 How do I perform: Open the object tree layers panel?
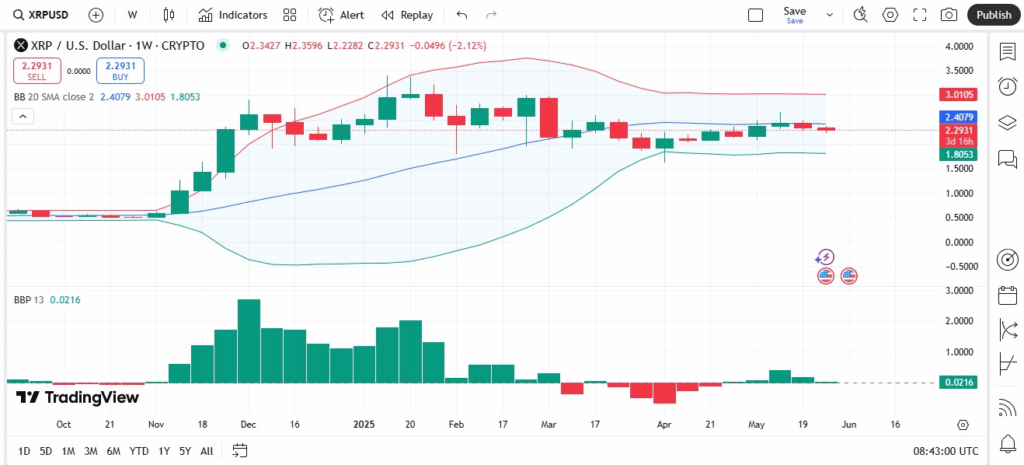coord(1007,122)
